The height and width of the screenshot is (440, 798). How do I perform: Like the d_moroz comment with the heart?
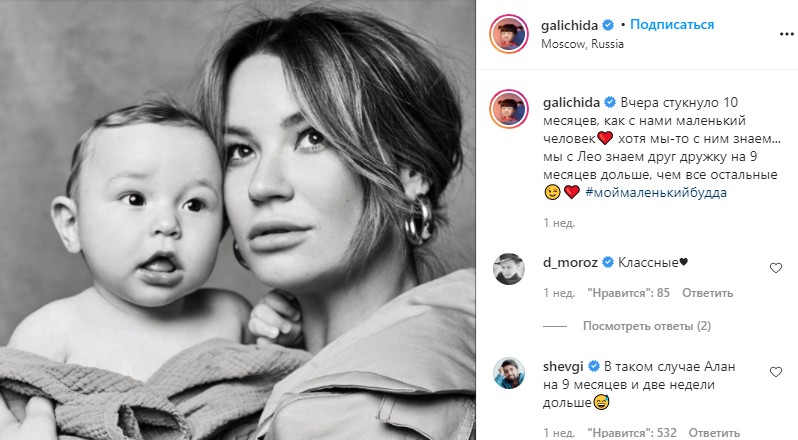[x=776, y=268]
